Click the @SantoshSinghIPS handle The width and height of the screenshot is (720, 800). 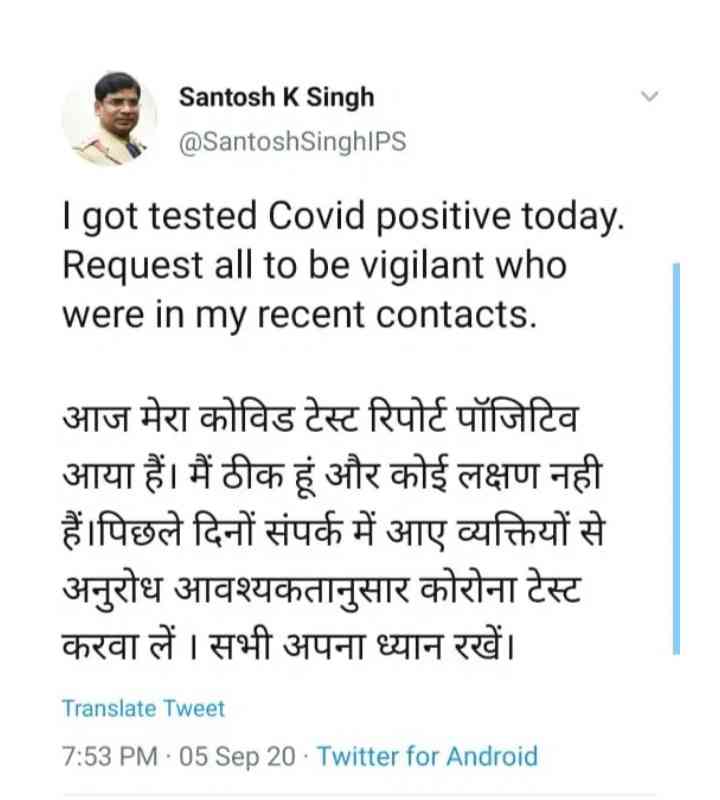(292, 142)
